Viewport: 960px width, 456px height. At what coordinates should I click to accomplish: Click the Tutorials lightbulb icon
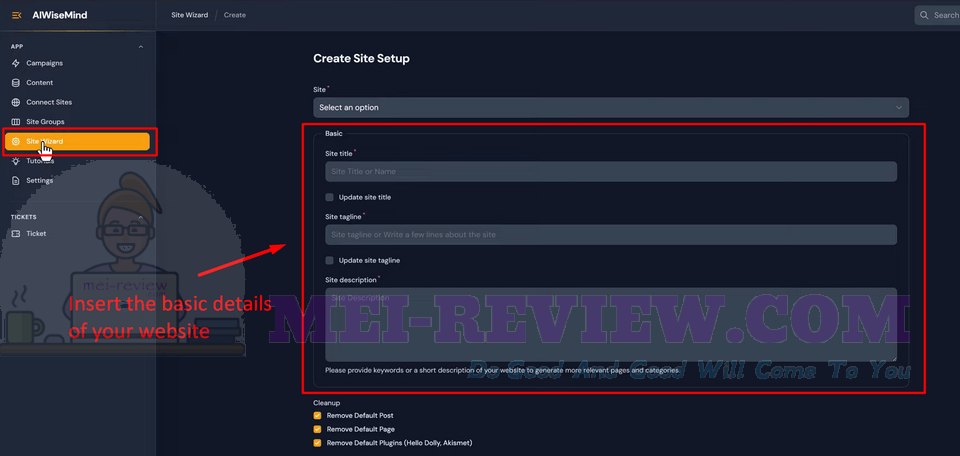click(16, 161)
